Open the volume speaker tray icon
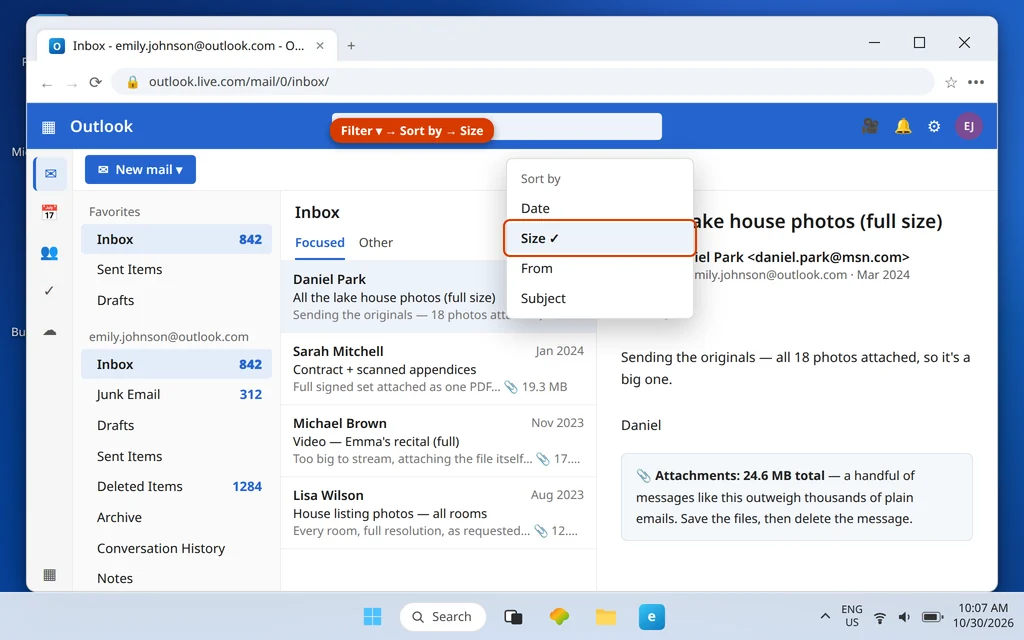Viewport: 1024px width, 640px height. pos(904,617)
